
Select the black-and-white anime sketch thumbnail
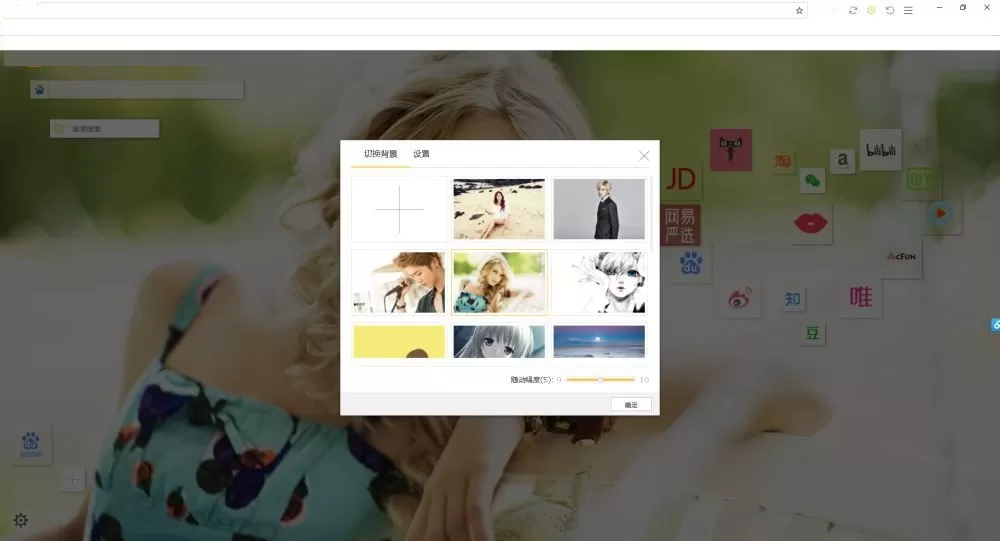pyautogui.click(x=599, y=282)
